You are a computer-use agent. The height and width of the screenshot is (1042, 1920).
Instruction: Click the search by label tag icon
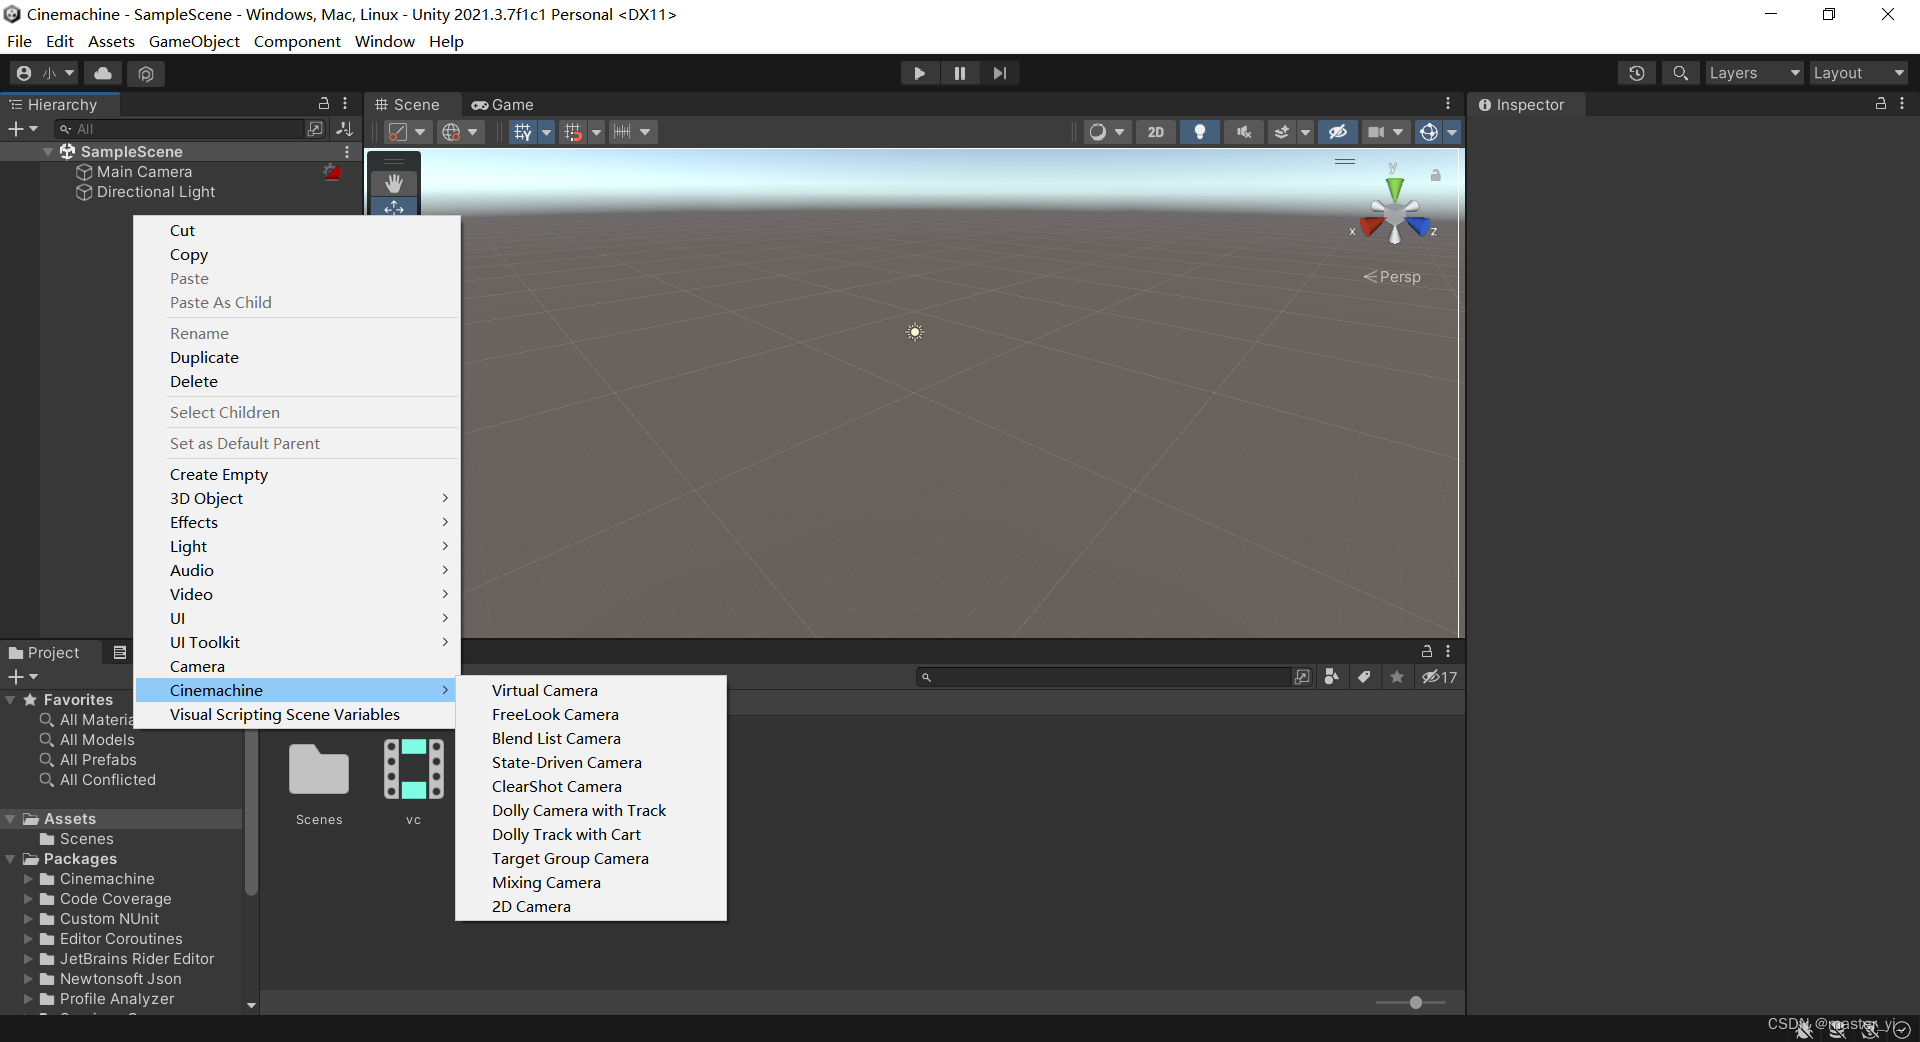(x=1364, y=677)
